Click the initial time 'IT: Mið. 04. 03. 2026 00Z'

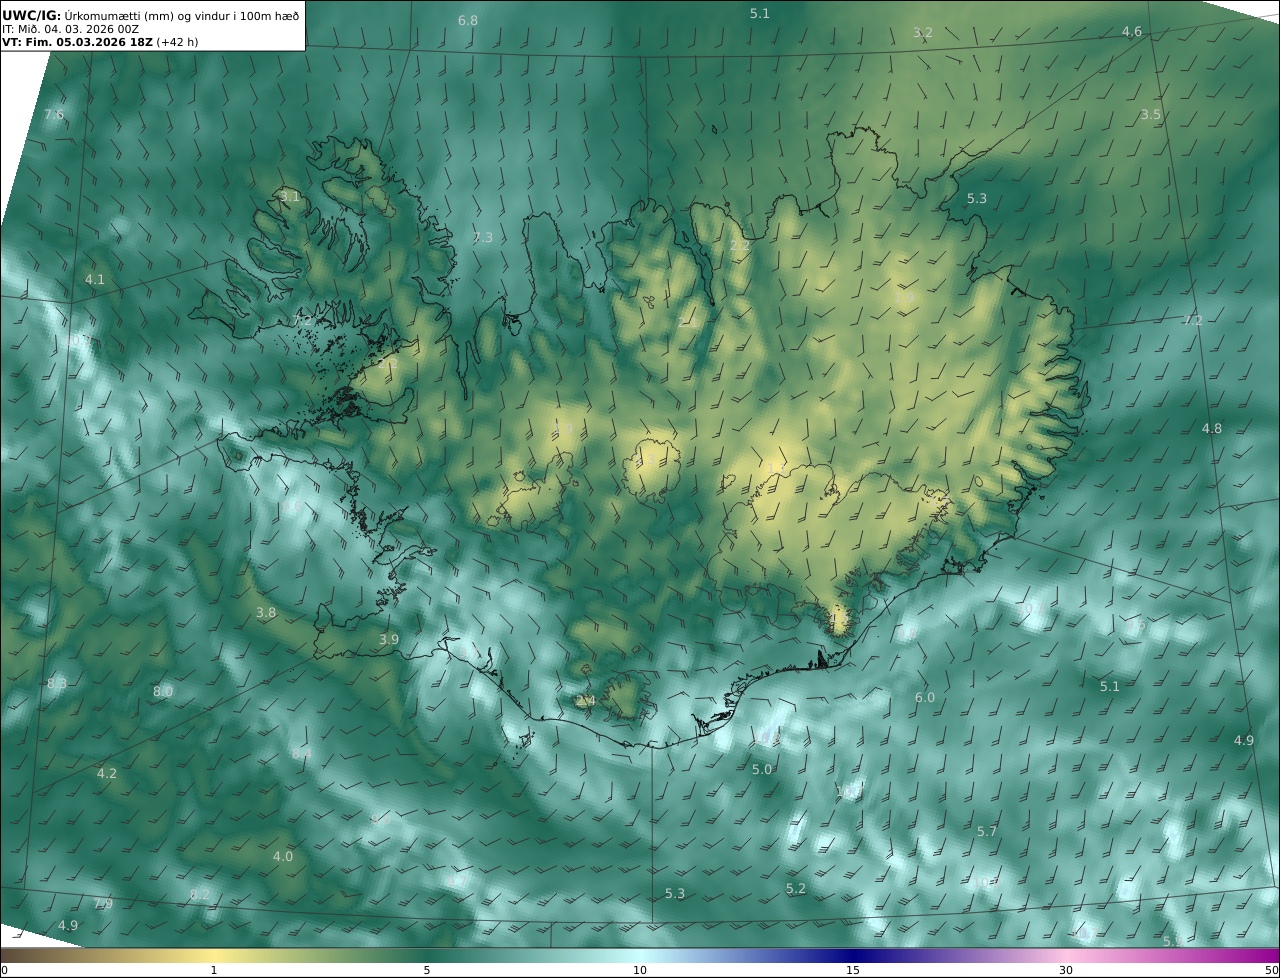(x=70, y=29)
